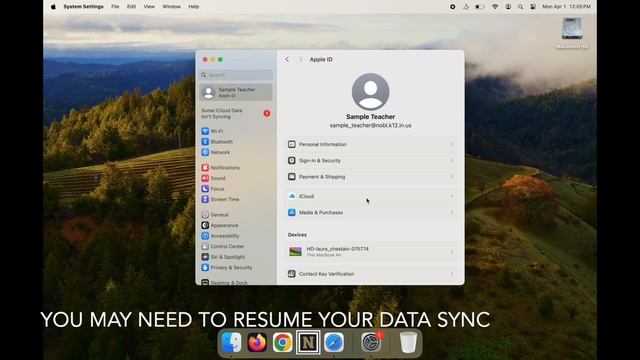Click the red iCloud sync alert badge

[x=267, y=113]
